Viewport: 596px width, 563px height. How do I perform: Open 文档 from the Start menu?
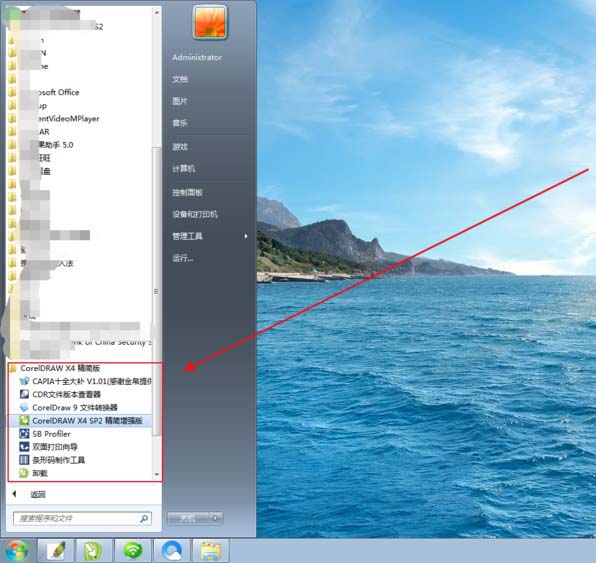coord(180,79)
